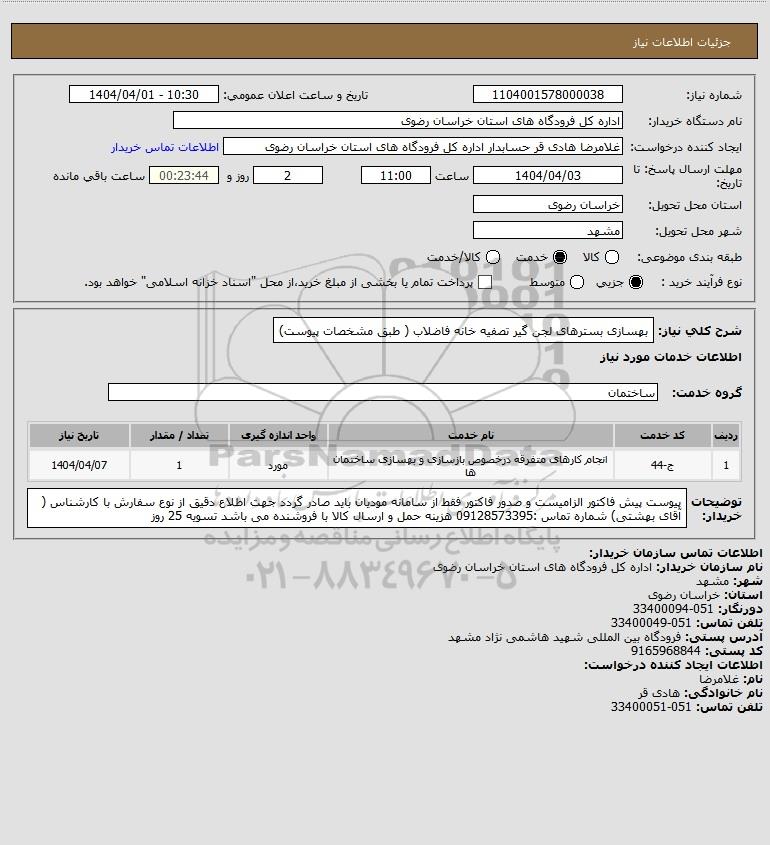The height and width of the screenshot is (845, 770).
Task: Toggle the اسناد خزانه اسلامی payment checkbox
Action: 485,282
